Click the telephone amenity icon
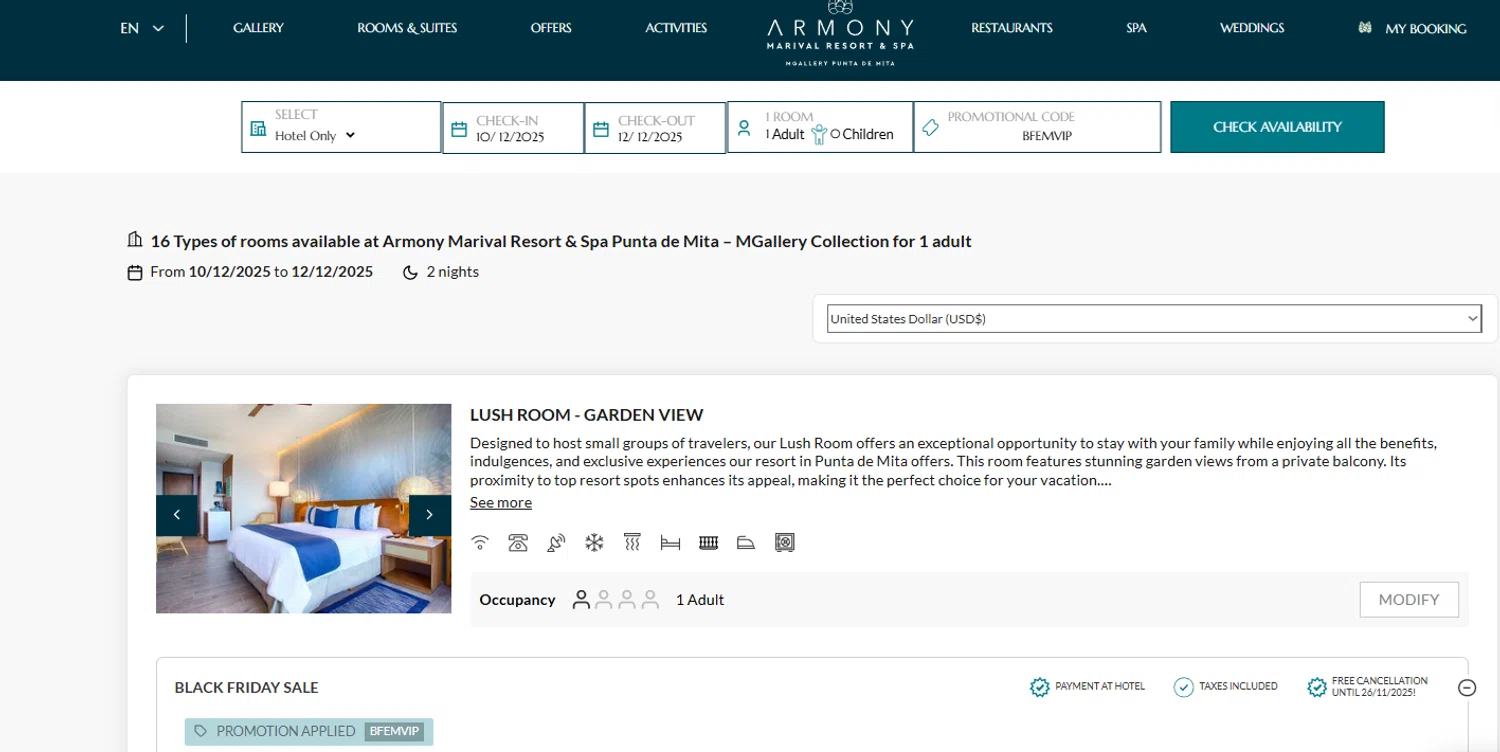 (518, 543)
